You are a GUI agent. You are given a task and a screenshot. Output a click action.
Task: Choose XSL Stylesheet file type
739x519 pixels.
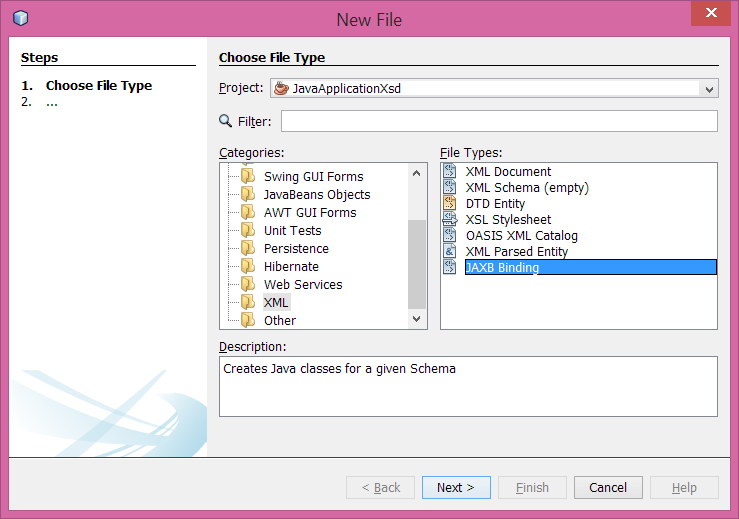[508, 219]
